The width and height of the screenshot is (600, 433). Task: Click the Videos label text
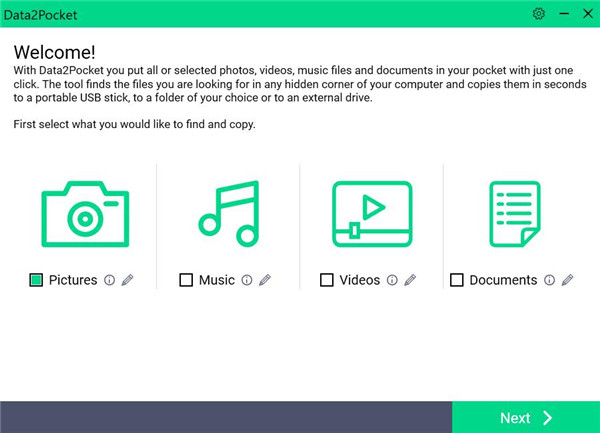pyautogui.click(x=360, y=280)
